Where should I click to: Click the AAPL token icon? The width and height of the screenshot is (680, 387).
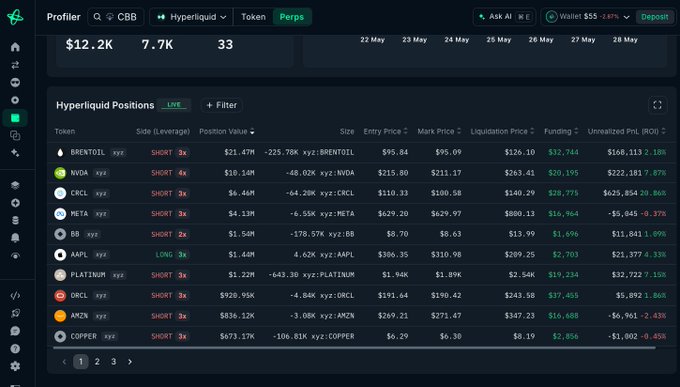tap(60, 255)
